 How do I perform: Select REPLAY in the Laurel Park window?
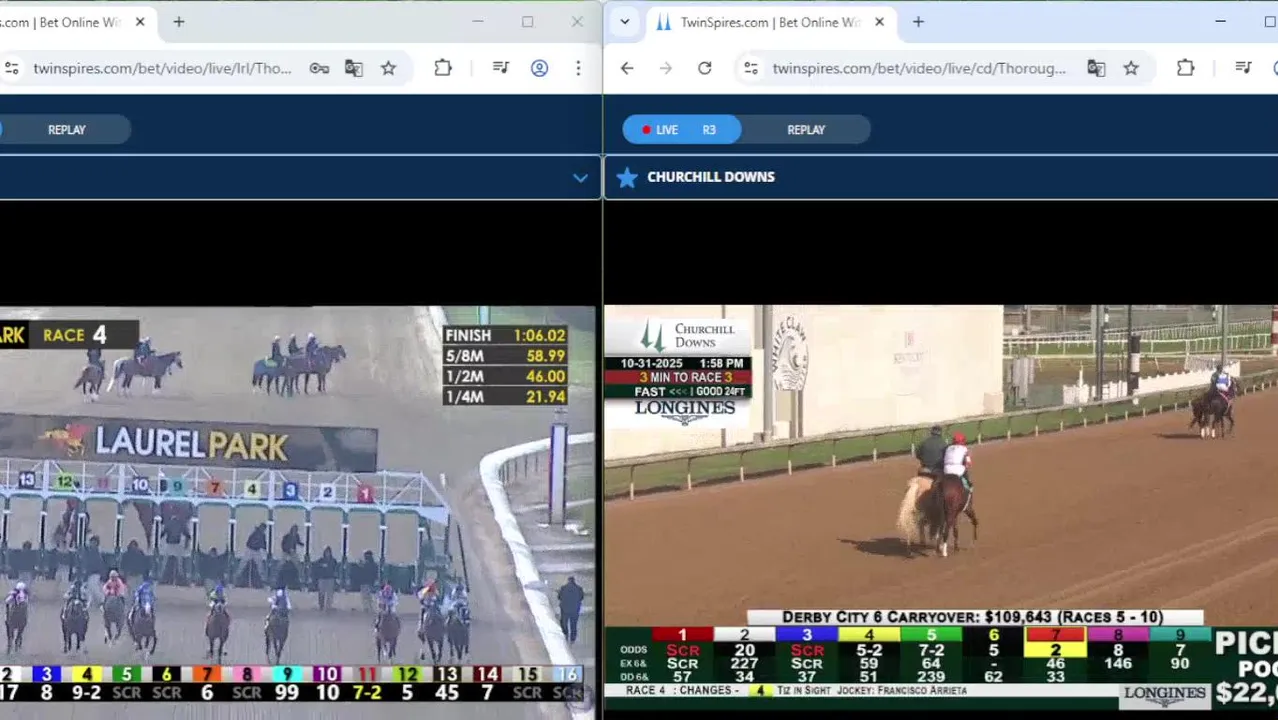click(67, 129)
